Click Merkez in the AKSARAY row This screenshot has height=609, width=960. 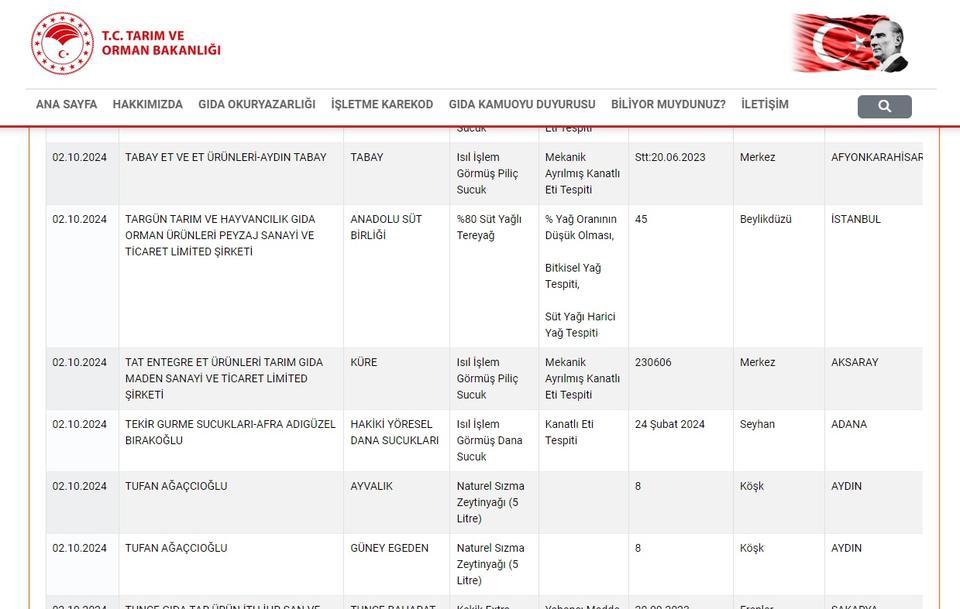757,362
